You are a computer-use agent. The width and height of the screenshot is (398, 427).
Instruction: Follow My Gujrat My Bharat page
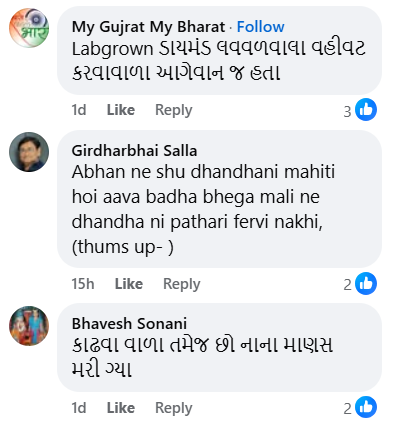261,27
